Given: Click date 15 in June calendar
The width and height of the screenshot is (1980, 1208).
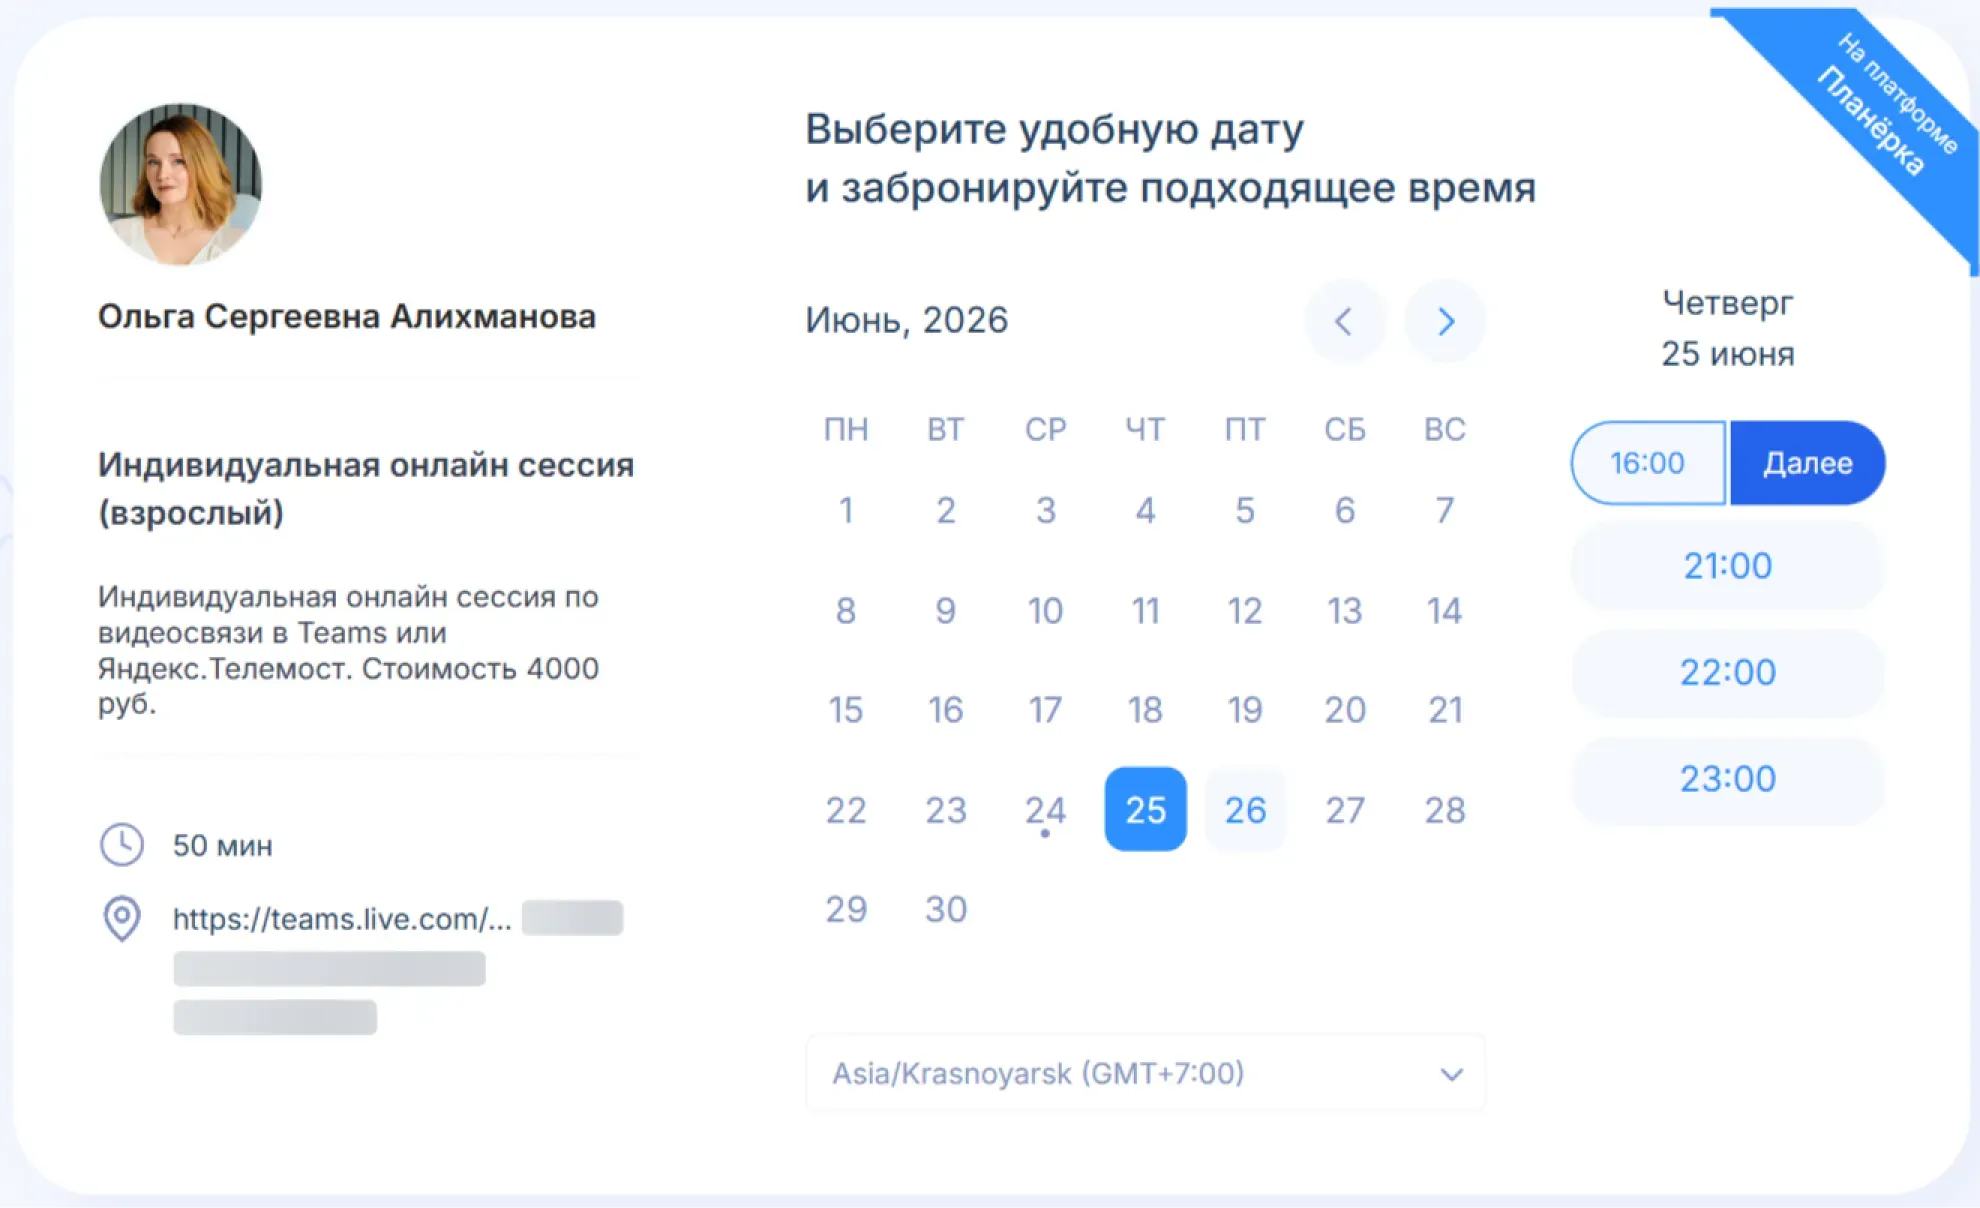Looking at the screenshot, I should click(x=846, y=710).
